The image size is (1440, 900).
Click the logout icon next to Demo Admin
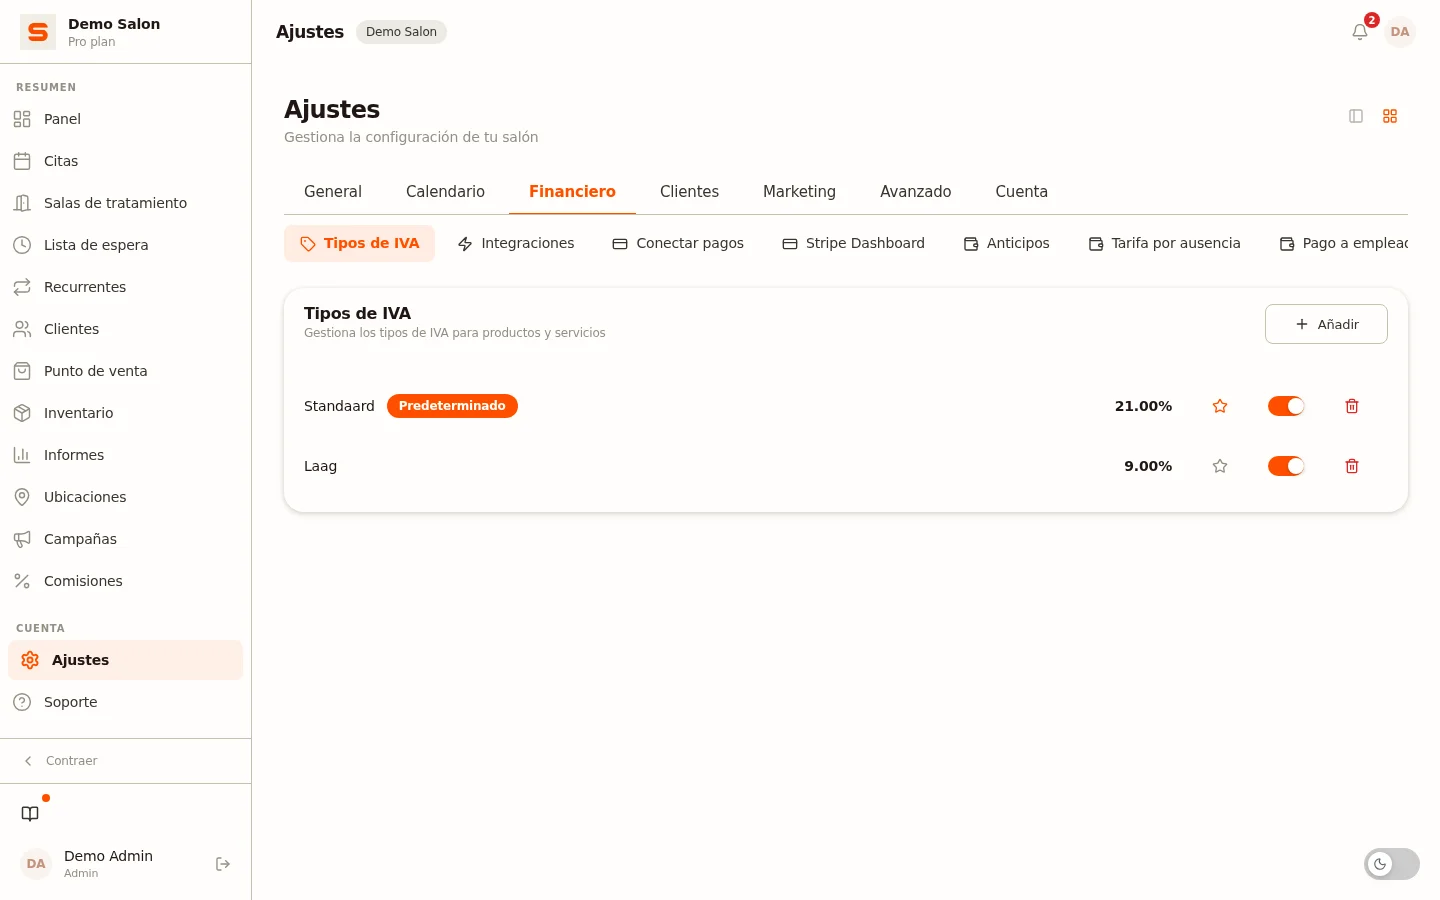coord(223,864)
